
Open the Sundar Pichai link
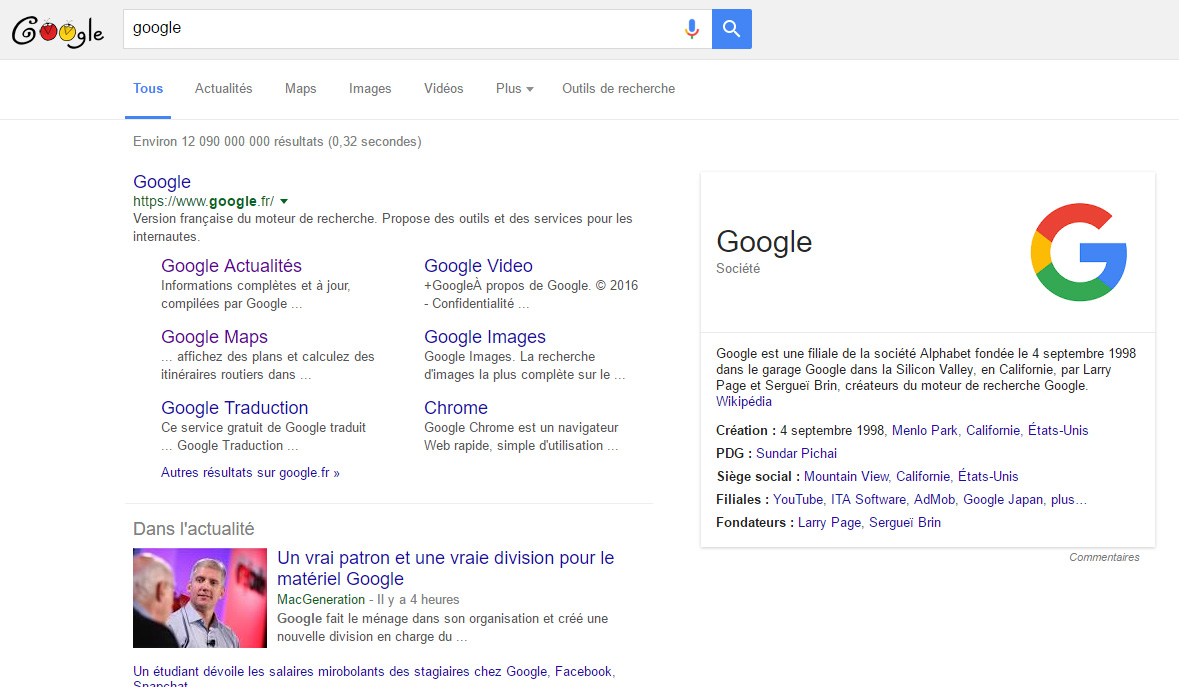pos(796,453)
